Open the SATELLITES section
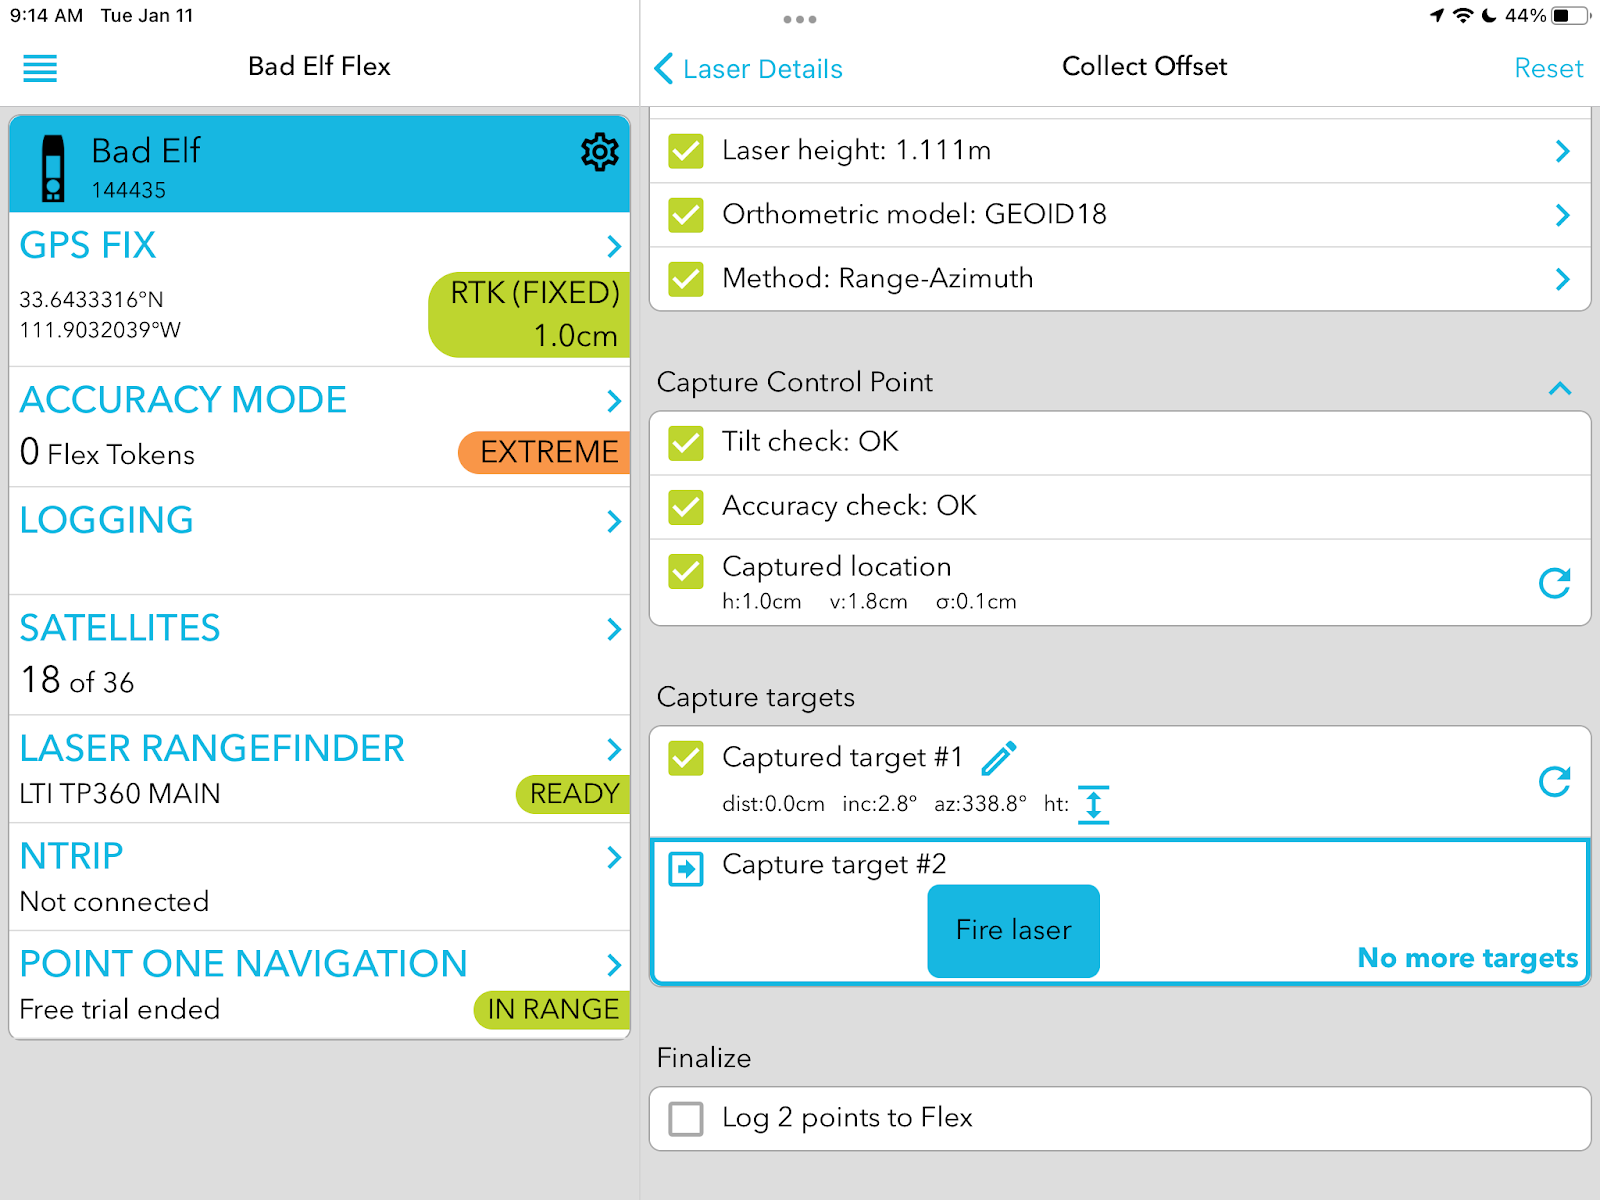The height and width of the screenshot is (1200, 1600). click(x=320, y=655)
